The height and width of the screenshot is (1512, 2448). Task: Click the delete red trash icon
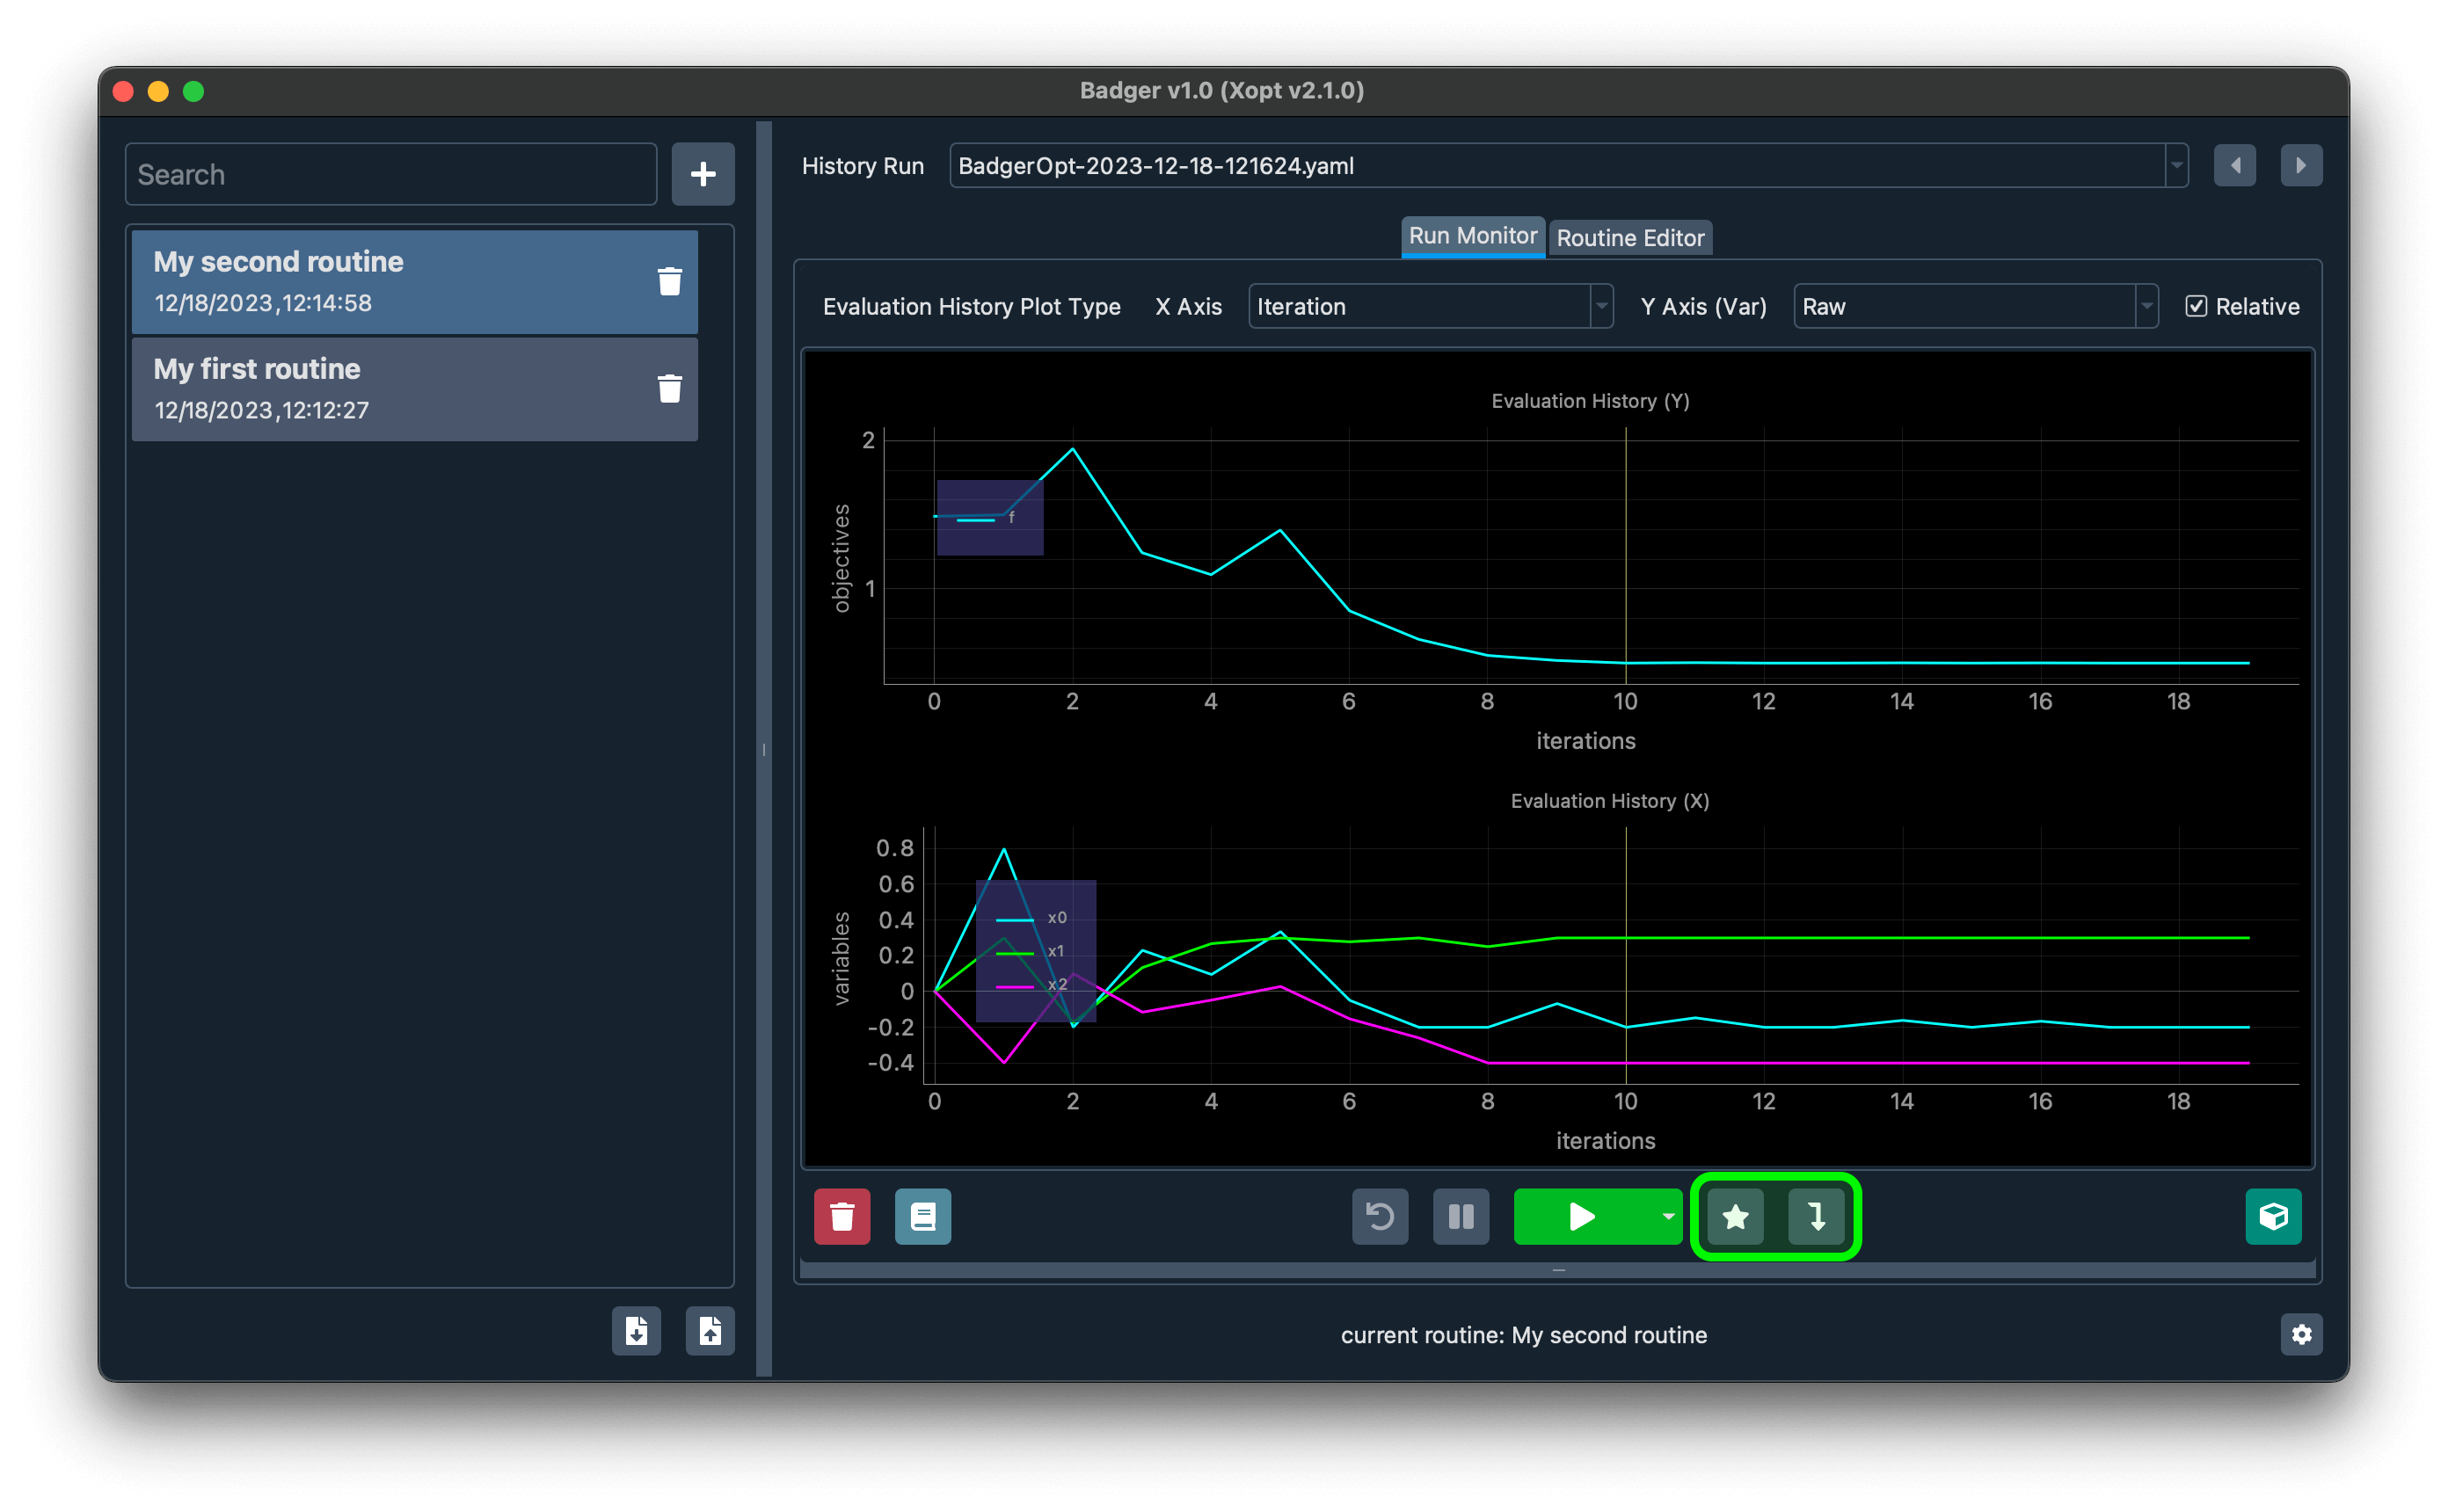(841, 1213)
